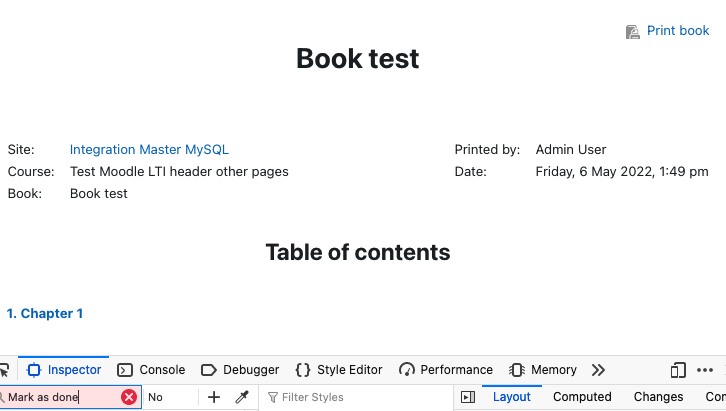Activate the element picker arrow icon

(5, 370)
